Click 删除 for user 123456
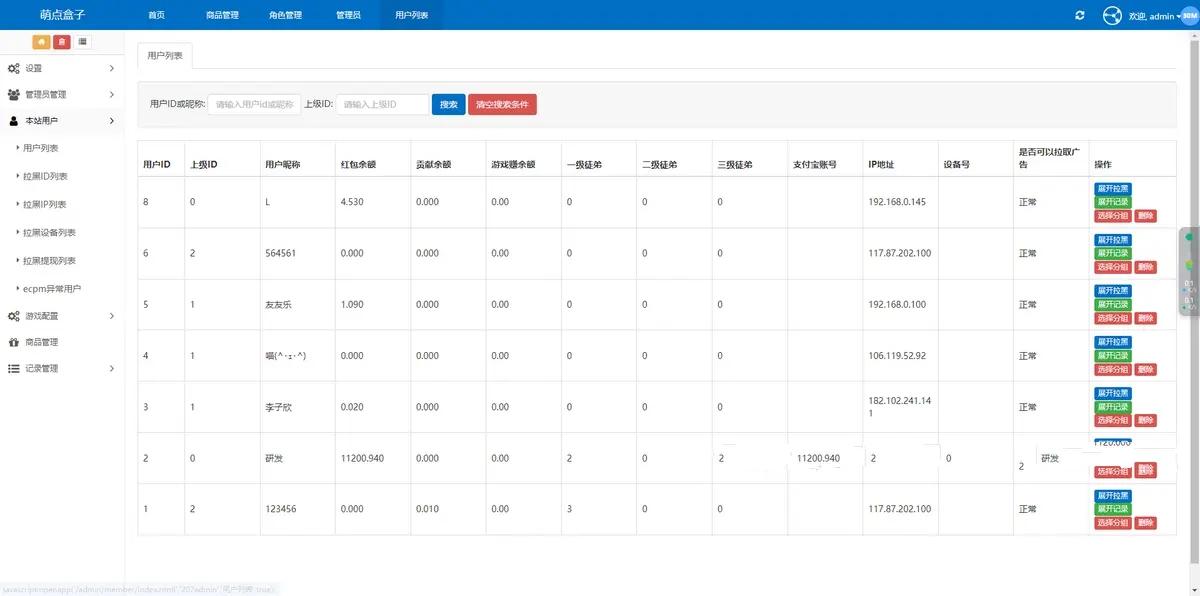The image size is (1200, 596). point(1146,522)
